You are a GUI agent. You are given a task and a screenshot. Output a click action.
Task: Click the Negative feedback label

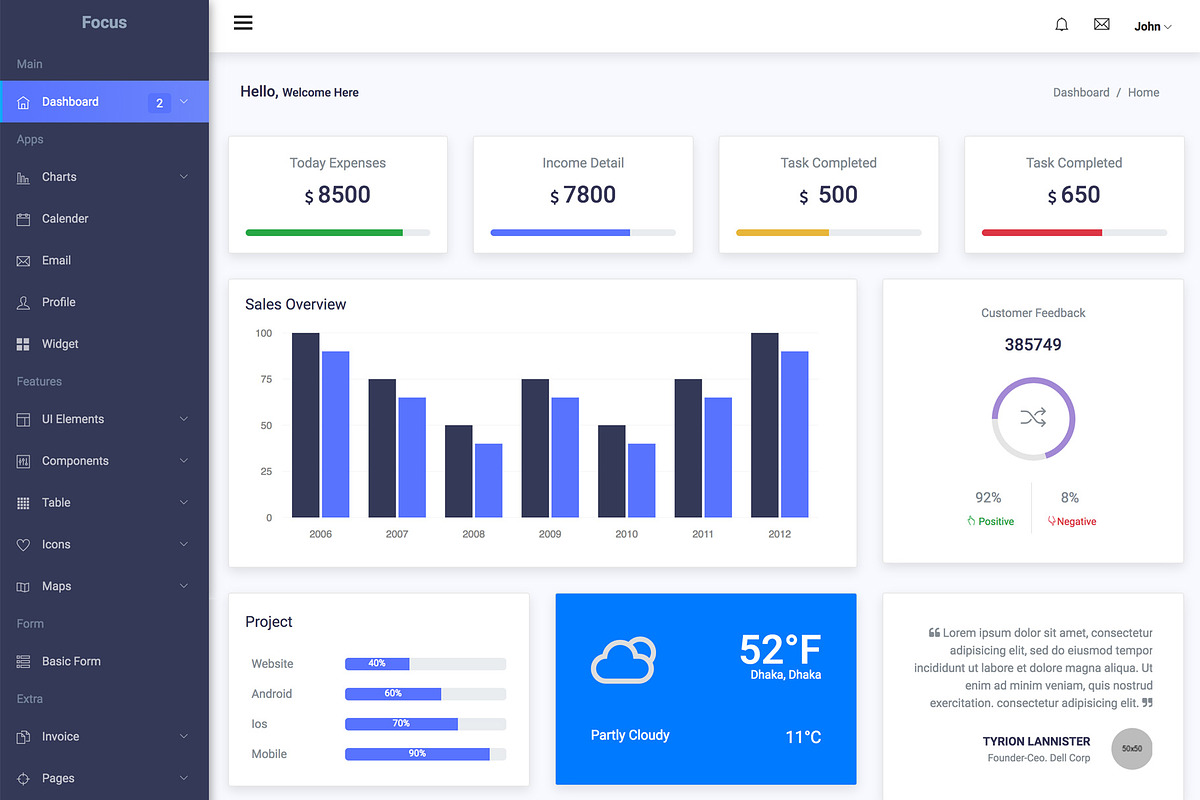pos(1071,521)
